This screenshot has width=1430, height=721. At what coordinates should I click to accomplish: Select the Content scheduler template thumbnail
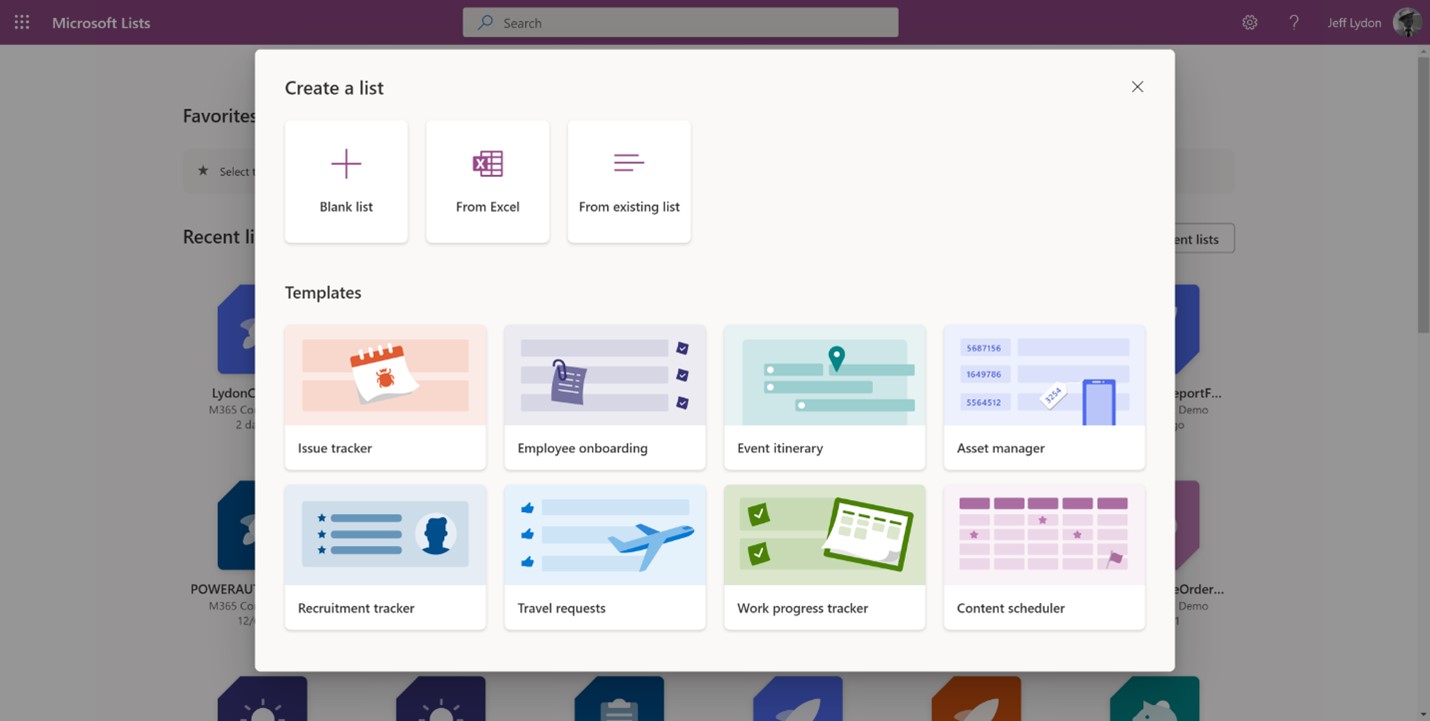[1044, 536]
